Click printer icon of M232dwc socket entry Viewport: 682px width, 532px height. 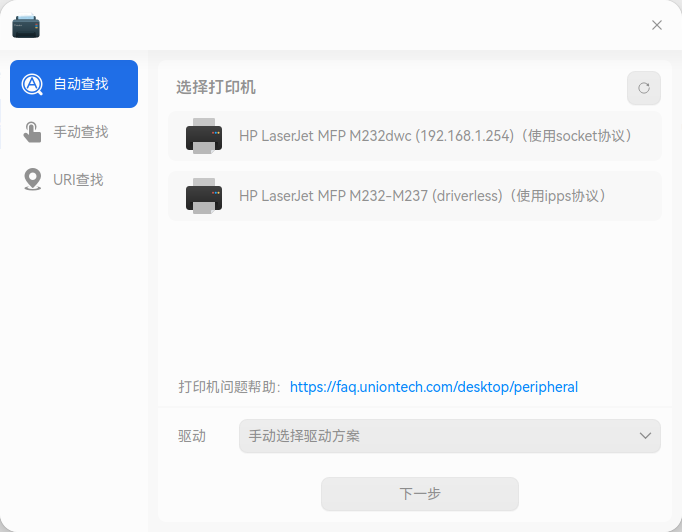pyautogui.click(x=204, y=136)
